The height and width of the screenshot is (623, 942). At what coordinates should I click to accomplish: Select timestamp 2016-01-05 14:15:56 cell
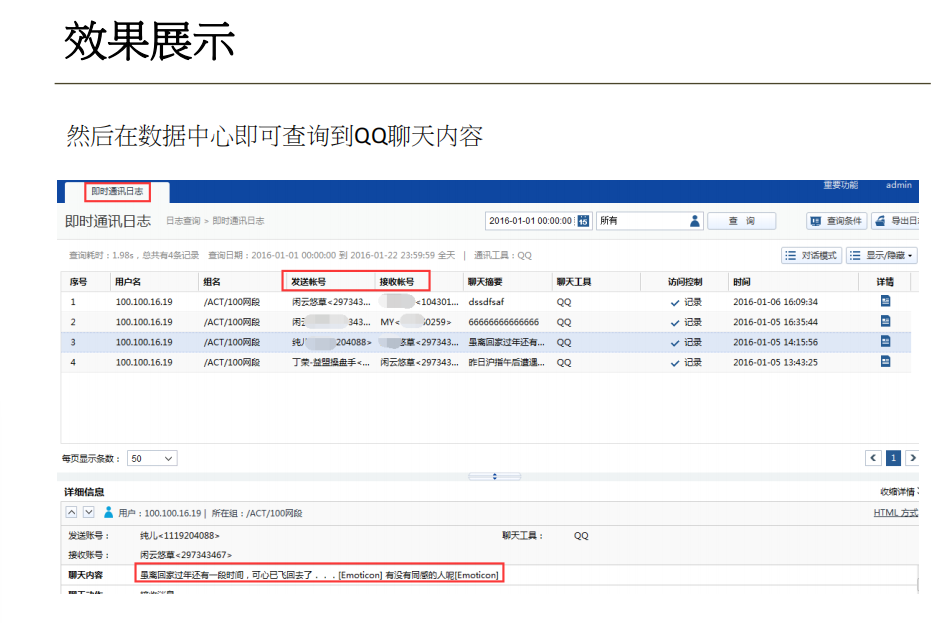click(775, 342)
